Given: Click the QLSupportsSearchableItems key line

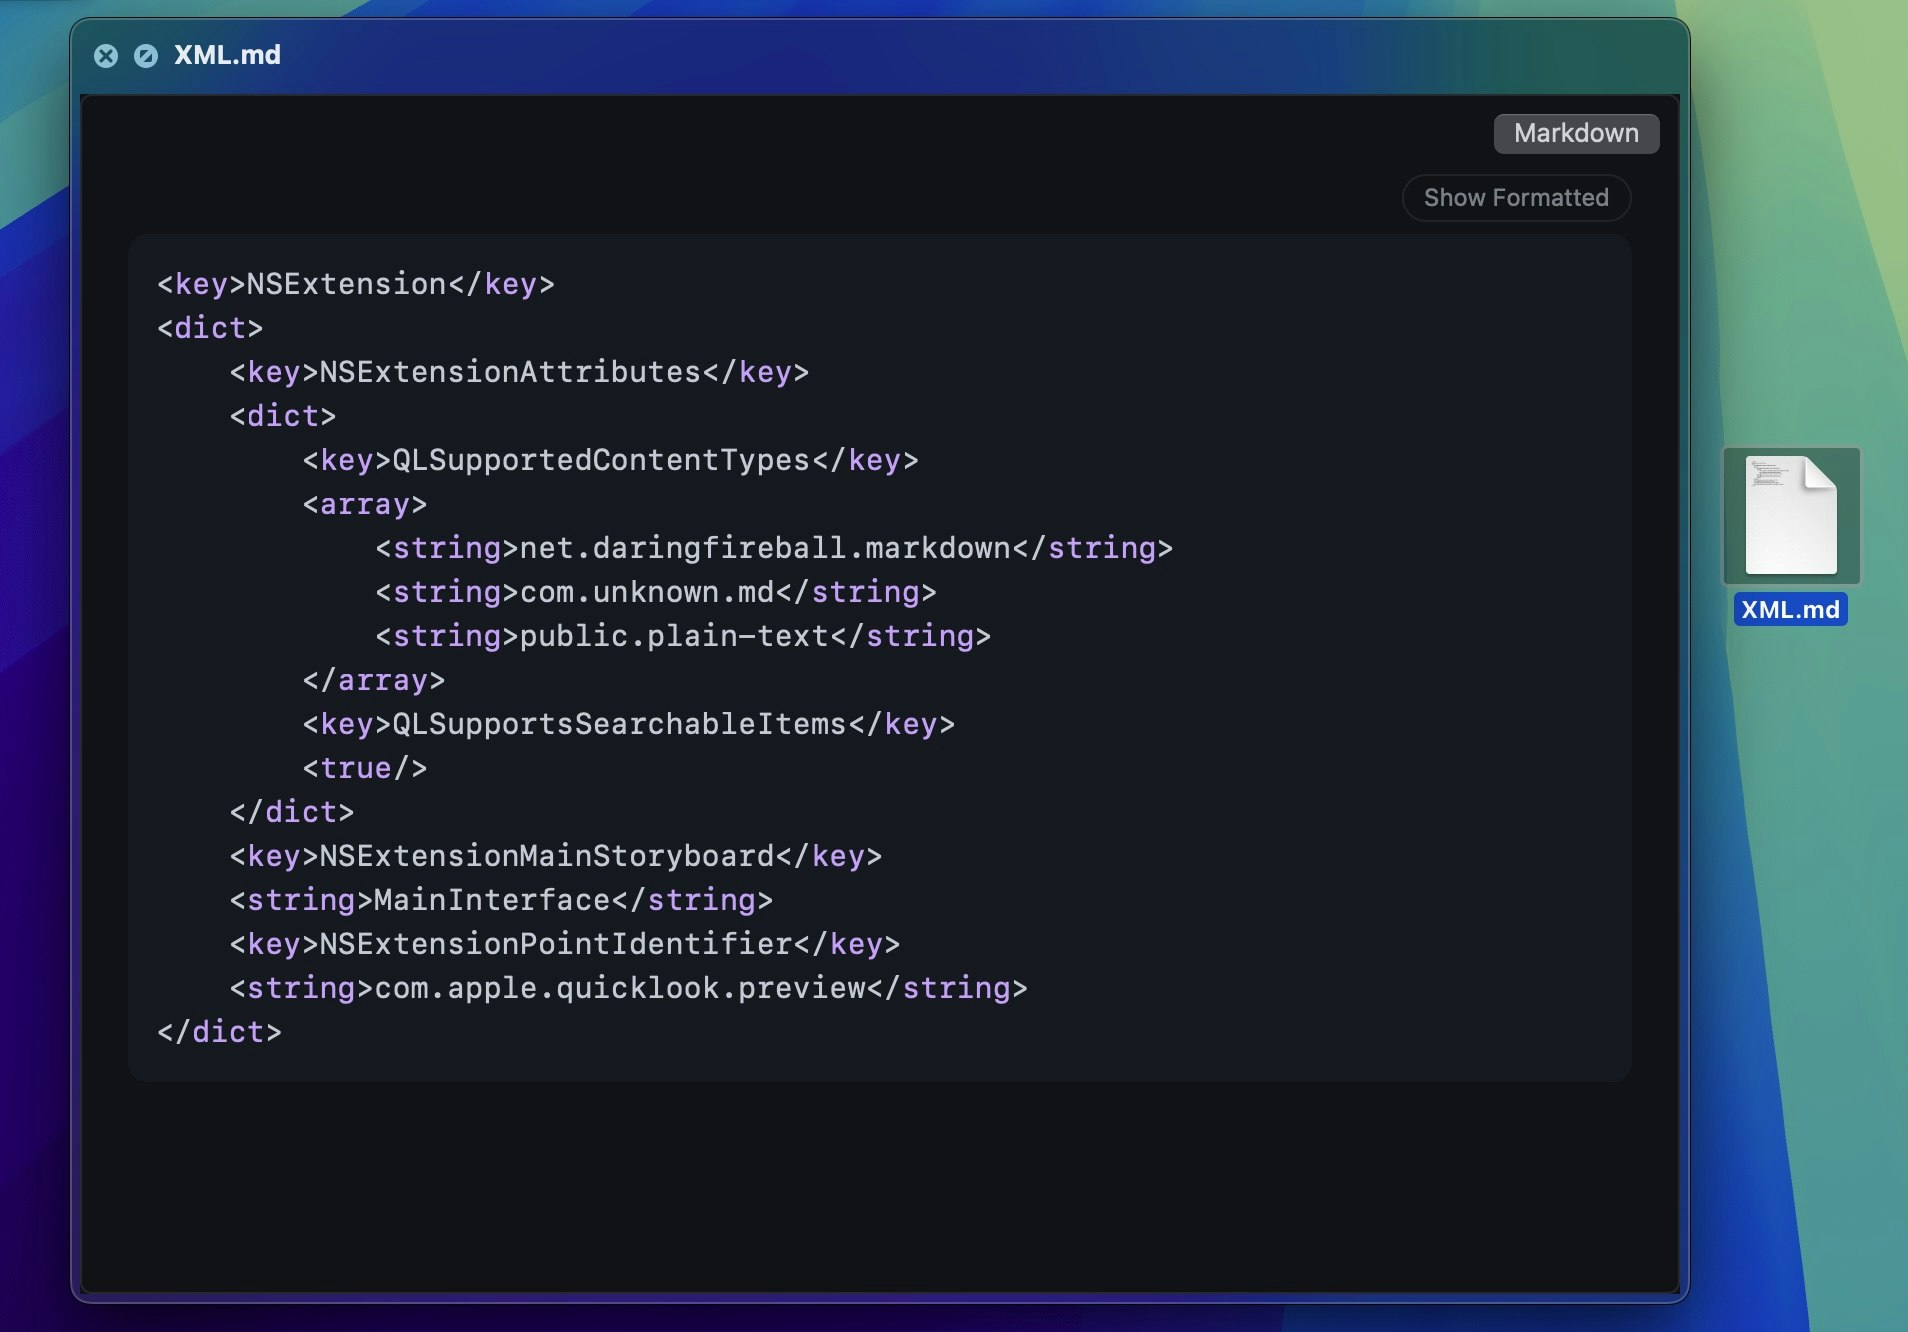Looking at the screenshot, I should coord(630,723).
